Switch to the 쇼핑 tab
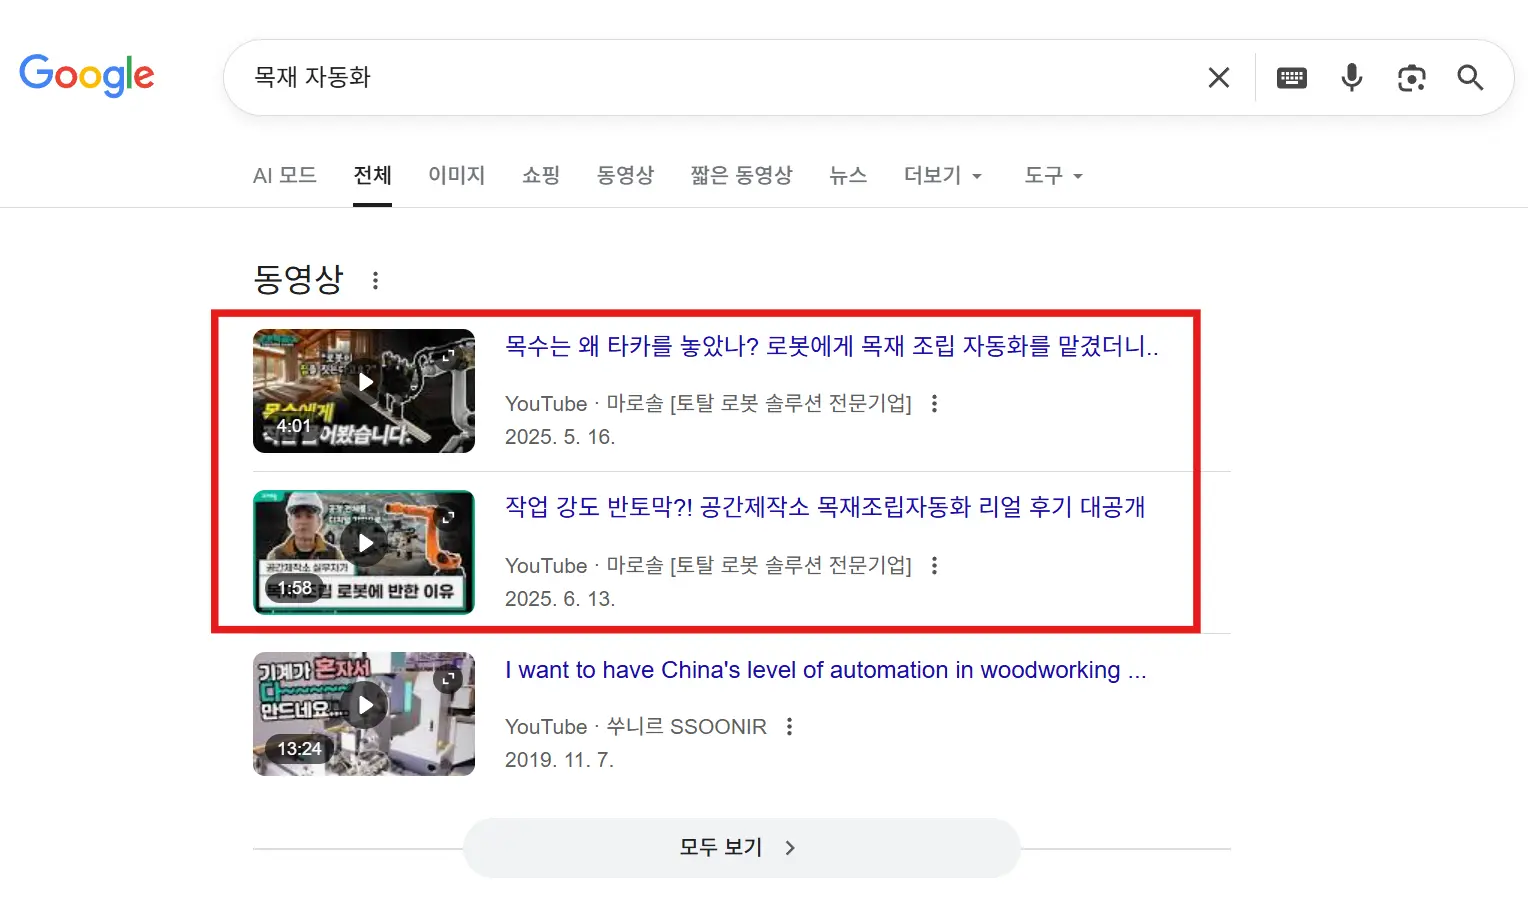The image size is (1528, 900). pos(541,175)
